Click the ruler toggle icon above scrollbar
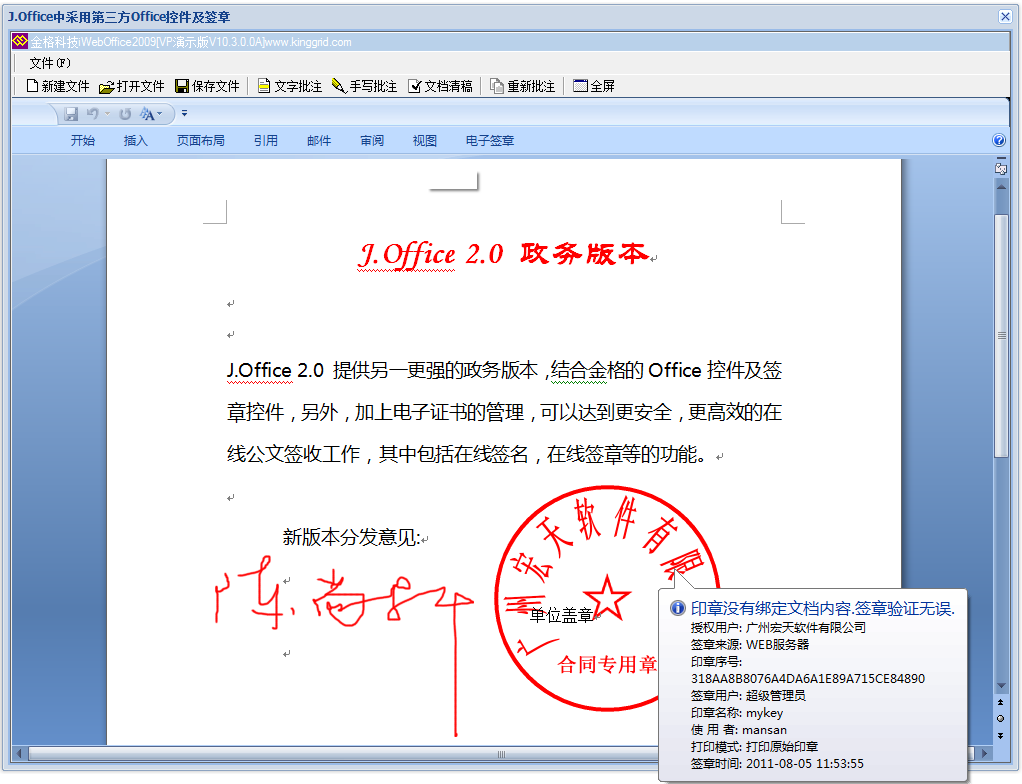Screen dimensions: 1022x784 (x=1001, y=167)
